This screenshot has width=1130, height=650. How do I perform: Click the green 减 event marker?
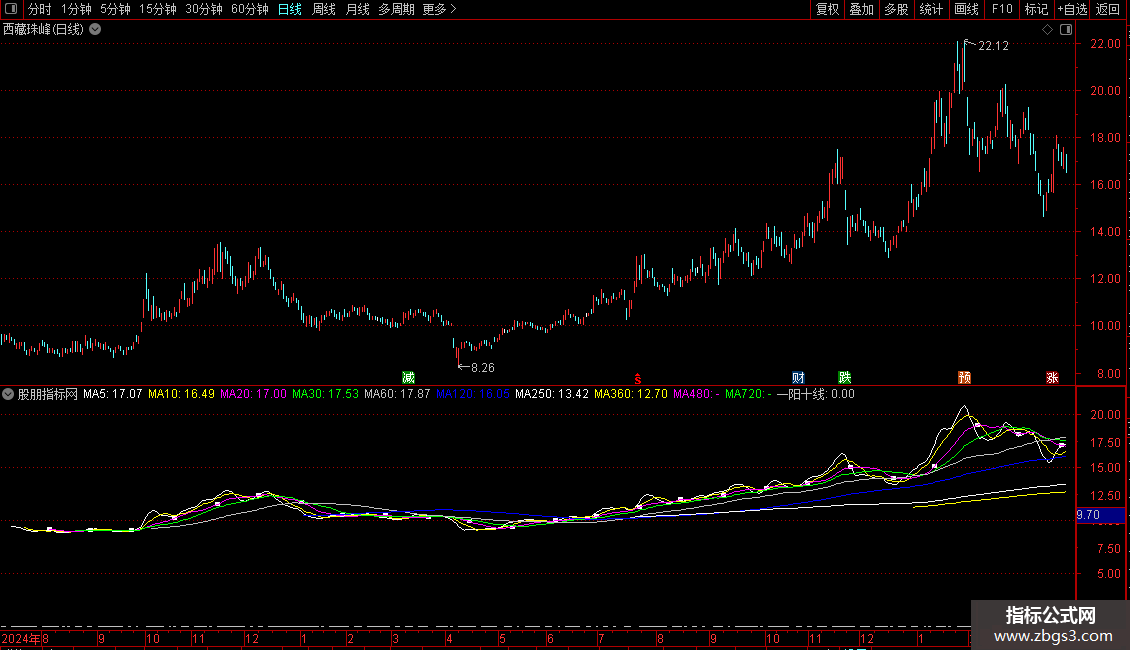tap(408, 378)
